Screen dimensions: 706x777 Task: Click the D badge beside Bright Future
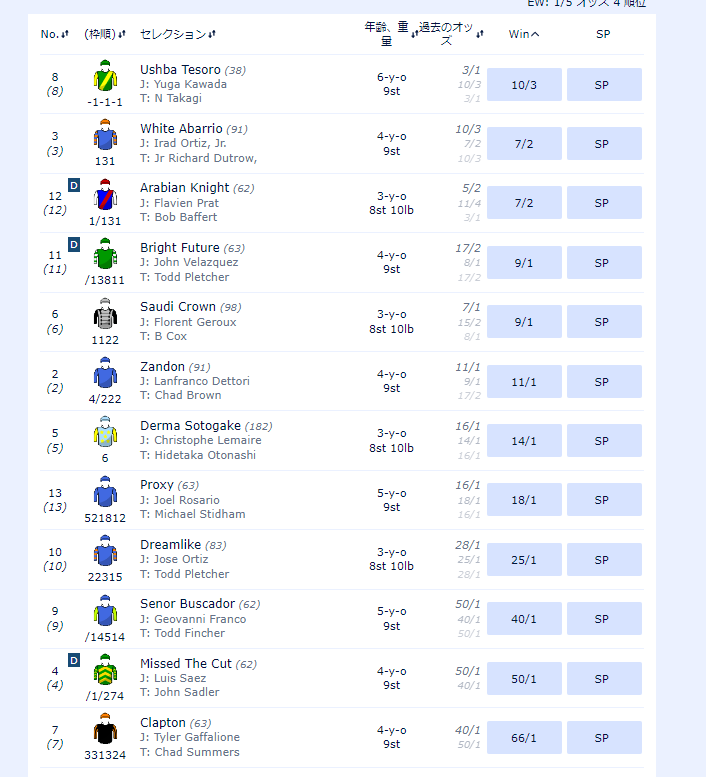pos(73,244)
